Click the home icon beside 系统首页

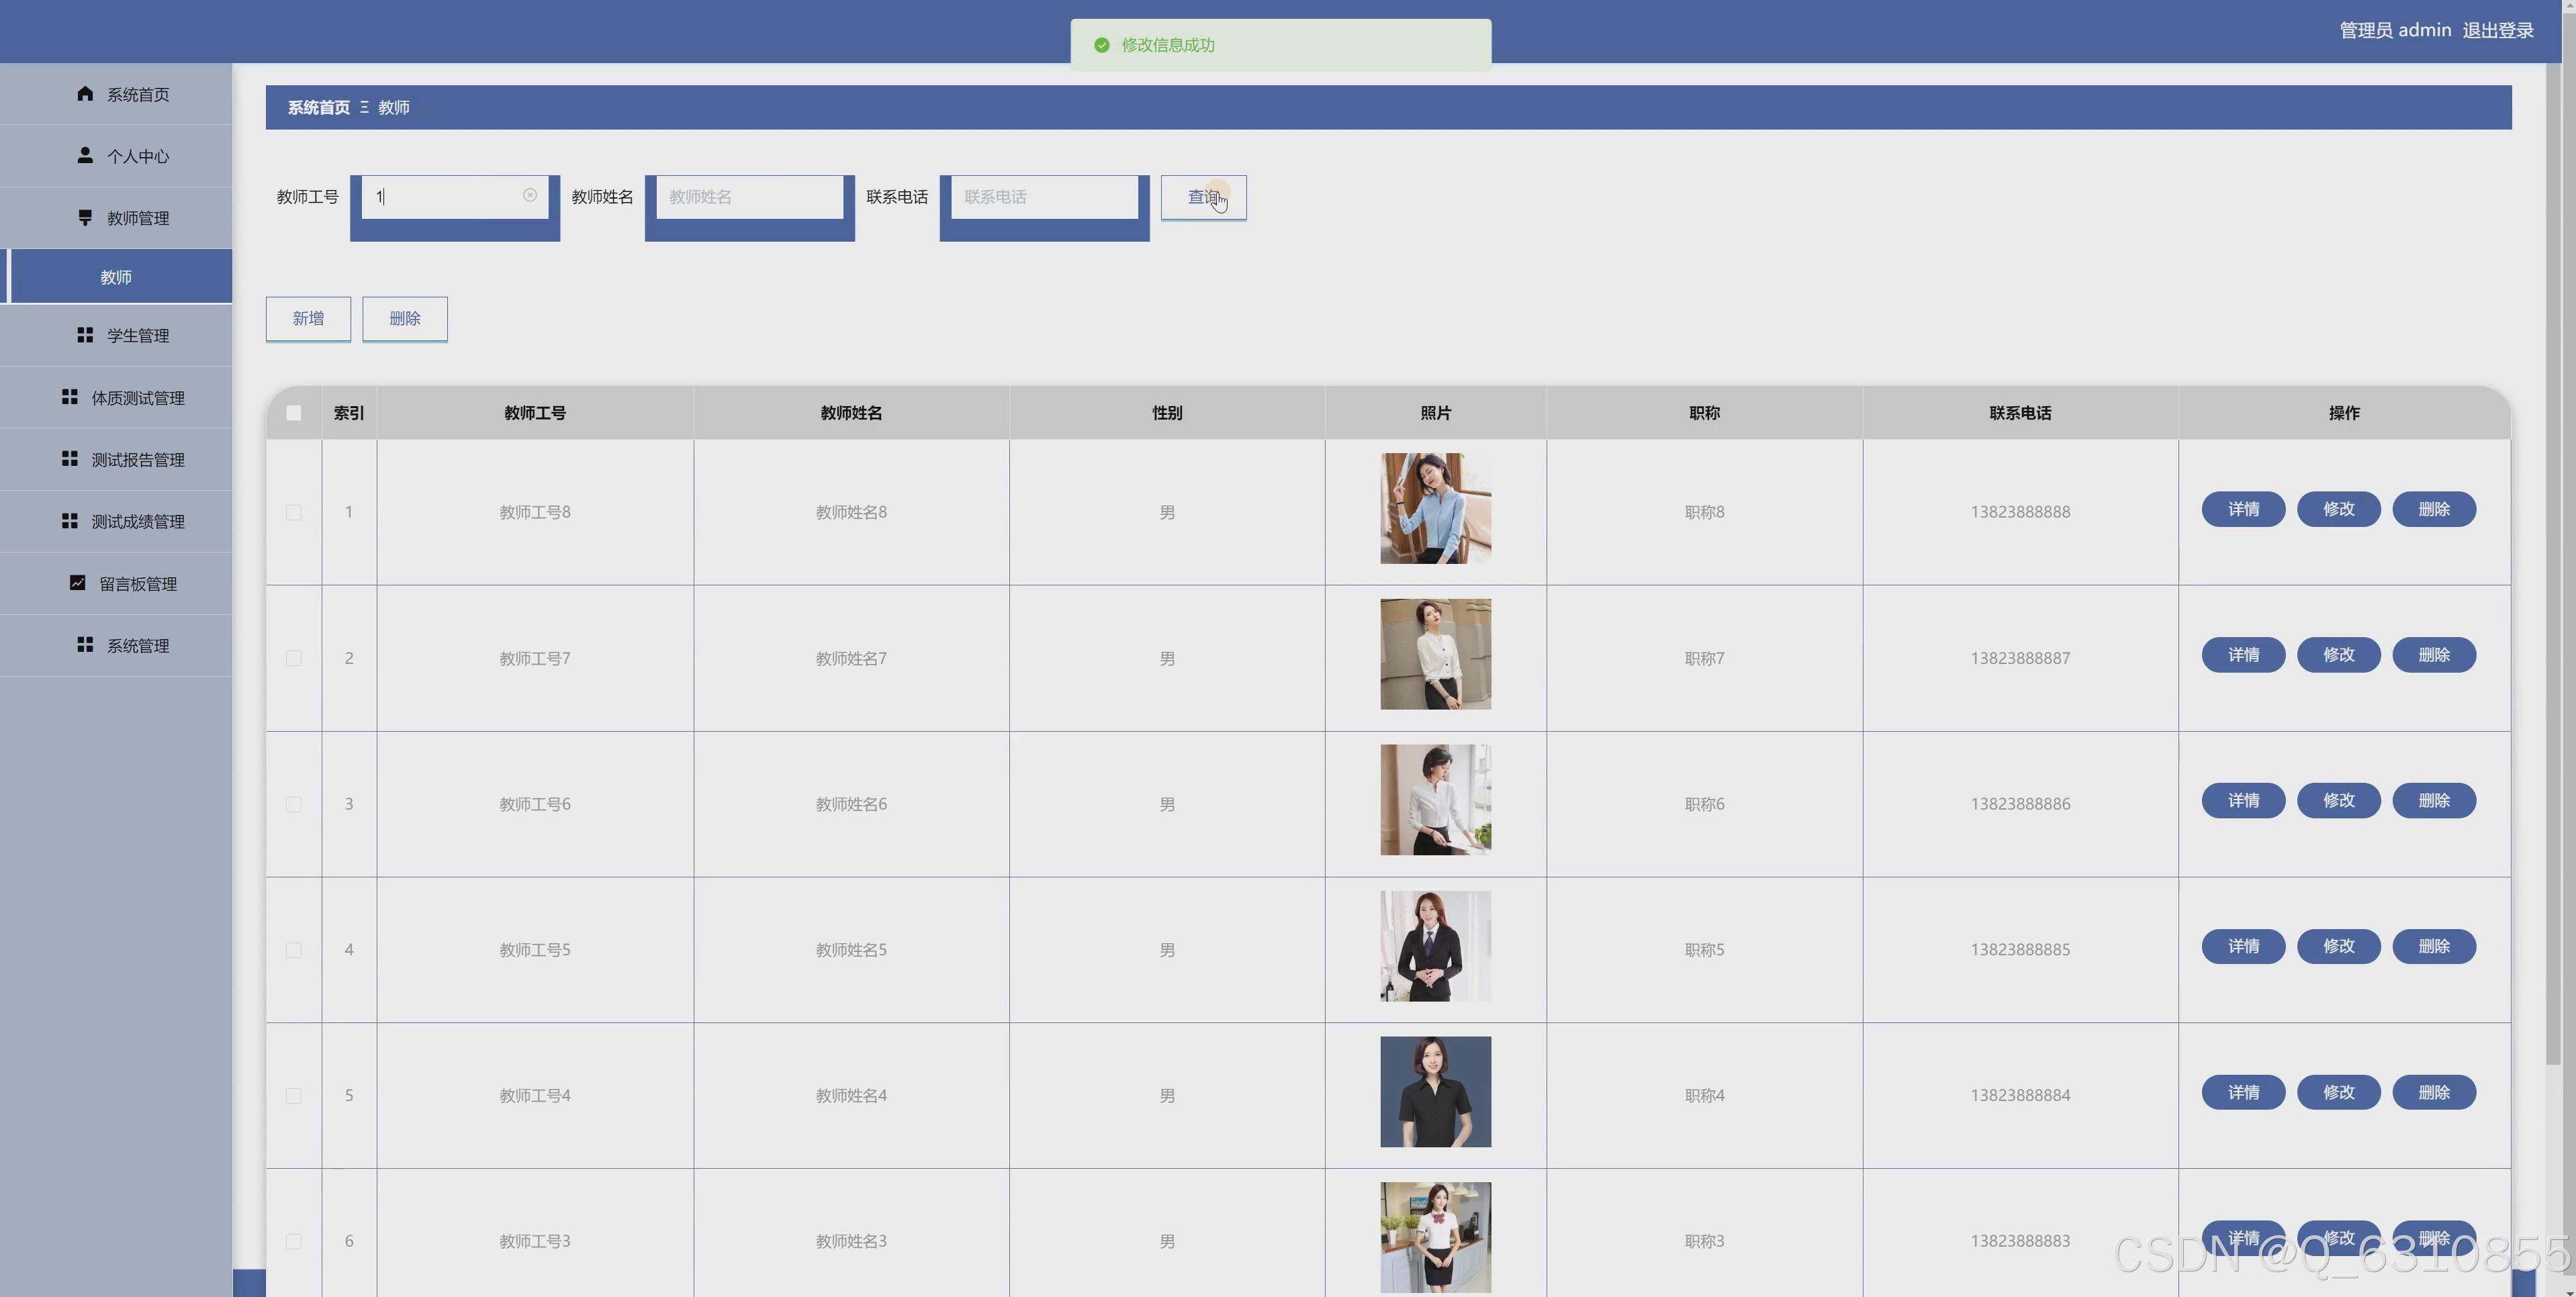tap(85, 94)
